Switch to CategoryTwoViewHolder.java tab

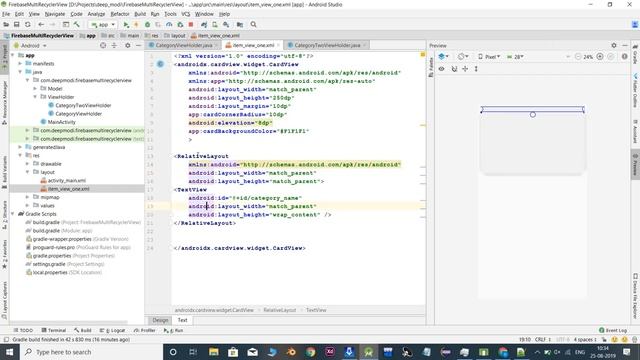tap(327, 45)
